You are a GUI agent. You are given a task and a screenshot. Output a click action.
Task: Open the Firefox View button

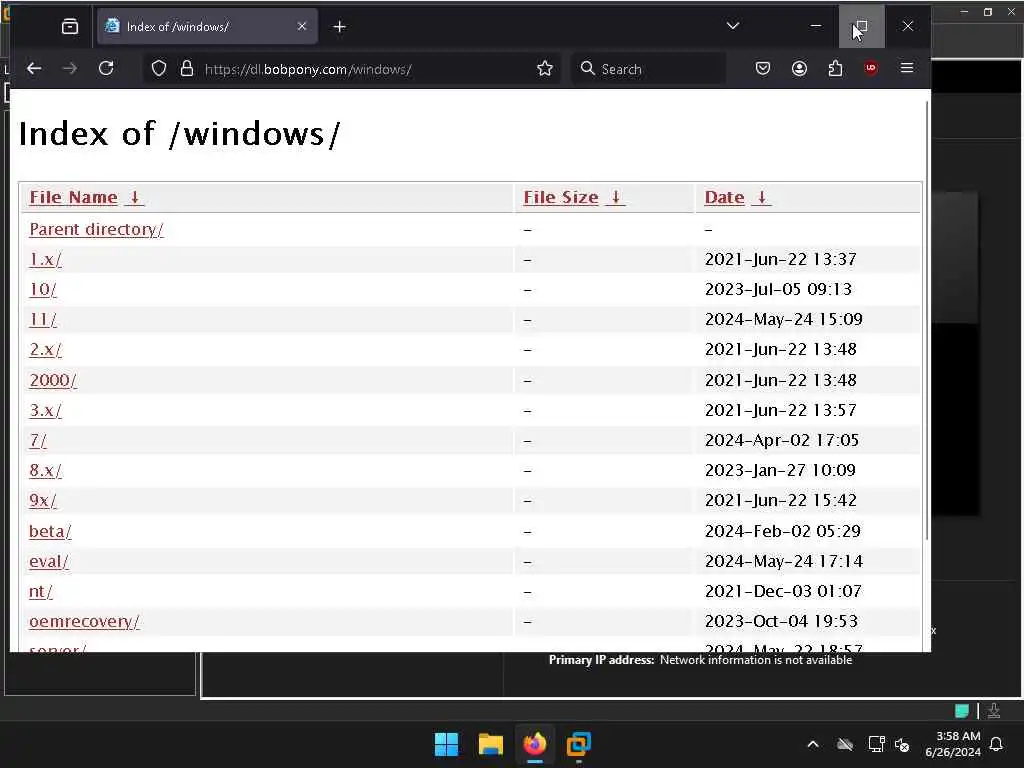[70, 27]
